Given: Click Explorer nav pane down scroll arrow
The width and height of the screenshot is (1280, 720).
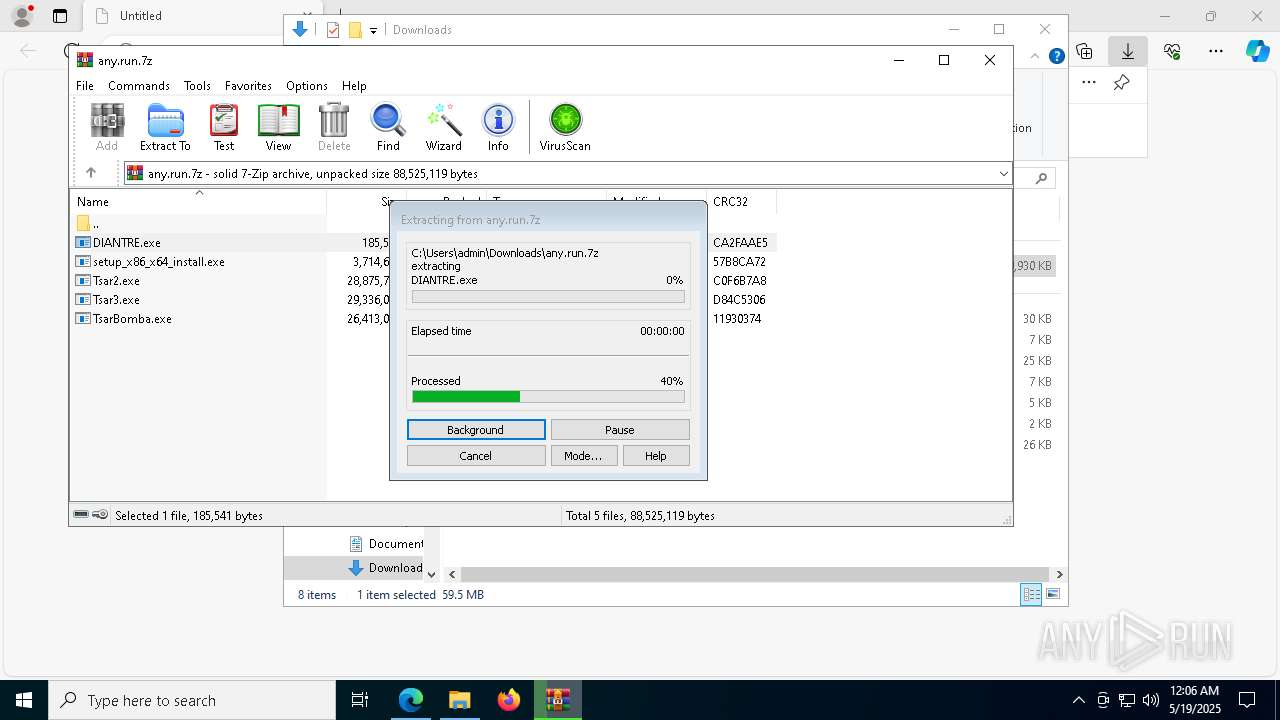Looking at the screenshot, I should 431,574.
